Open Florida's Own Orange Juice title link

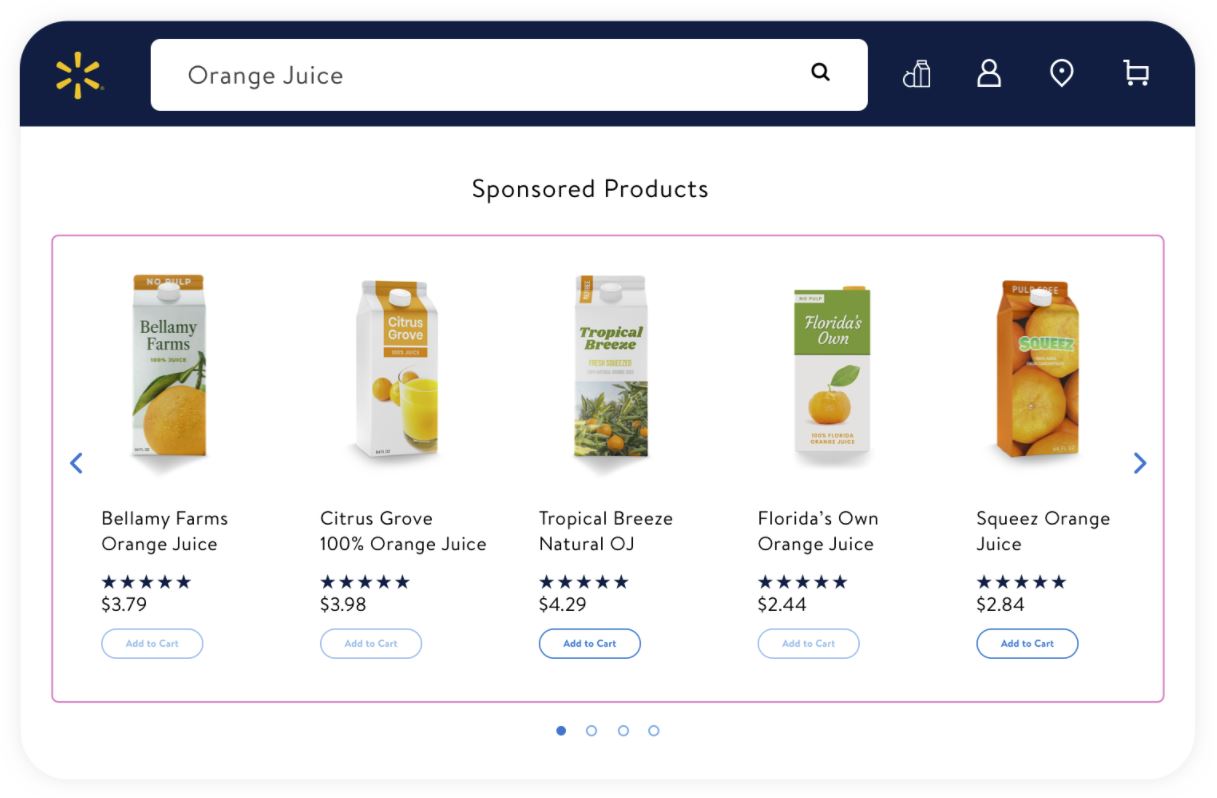pos(817,531)
